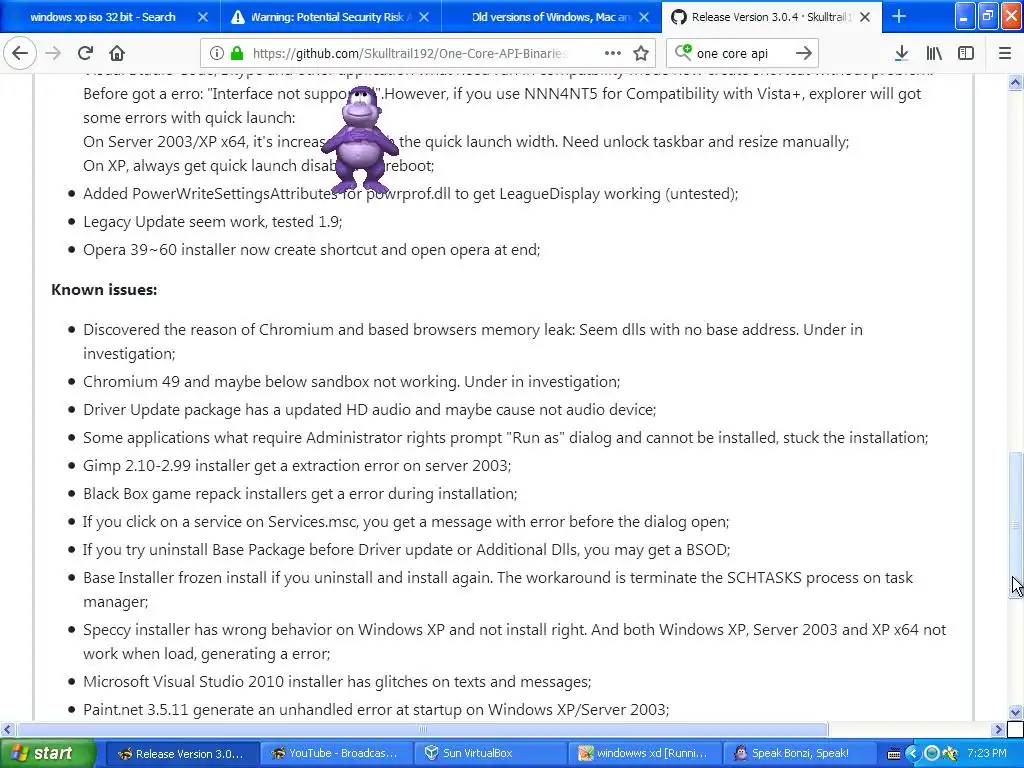Click the 'Paint.net 3.5.11' bullet text

[376, 710]
